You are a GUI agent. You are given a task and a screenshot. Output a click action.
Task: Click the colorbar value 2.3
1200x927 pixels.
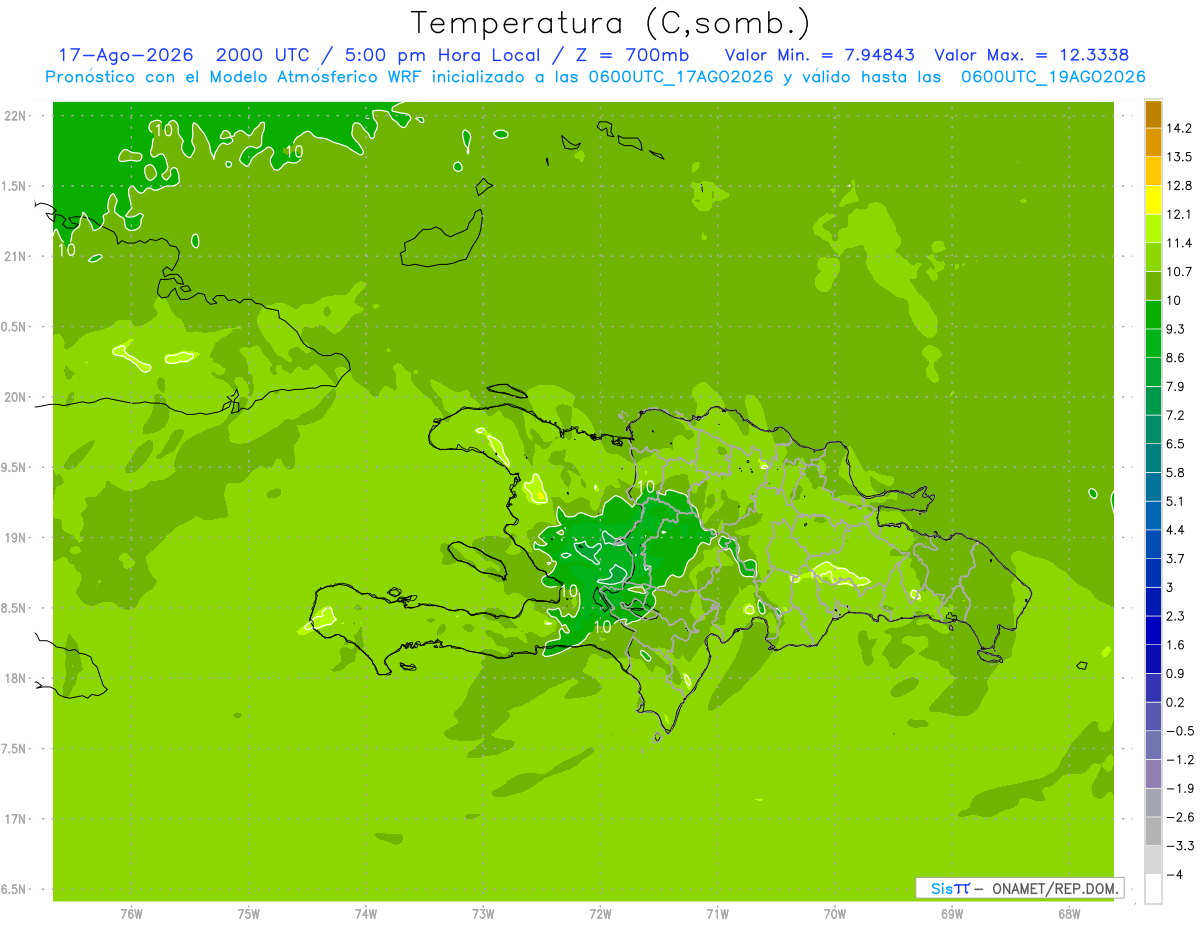coord(1177,616)
